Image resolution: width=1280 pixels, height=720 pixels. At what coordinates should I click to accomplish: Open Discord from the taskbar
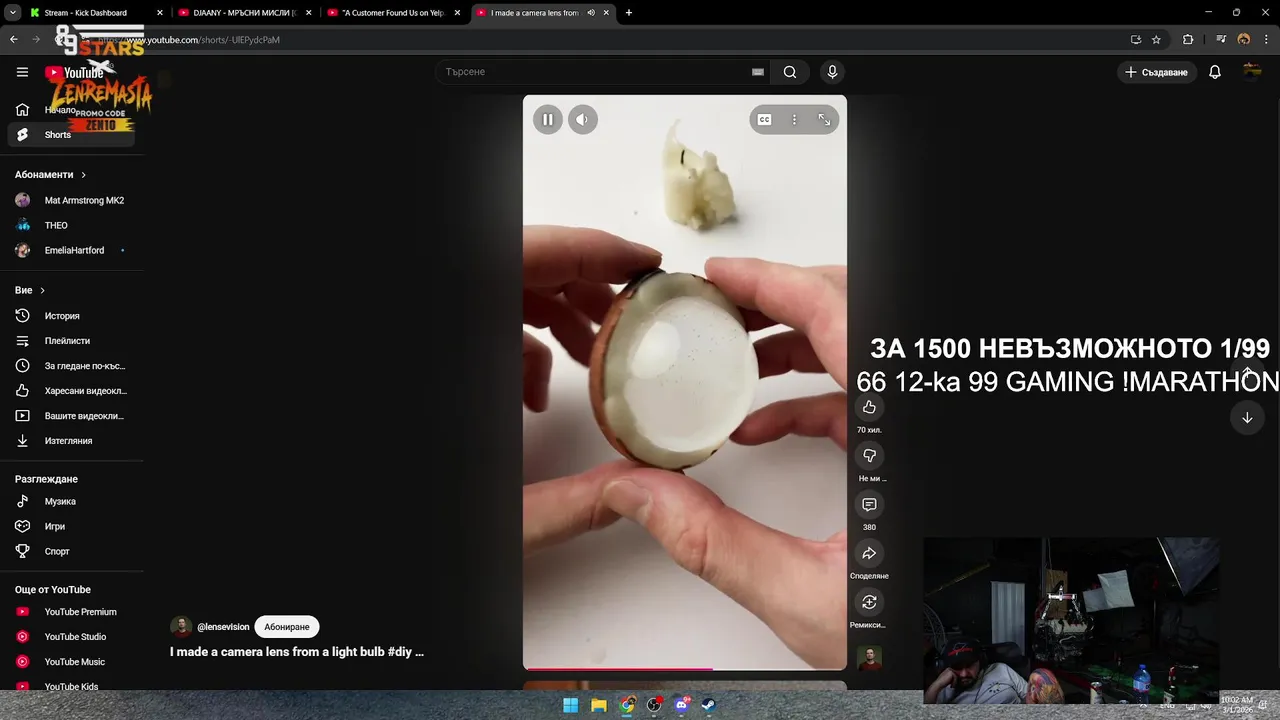682,705
